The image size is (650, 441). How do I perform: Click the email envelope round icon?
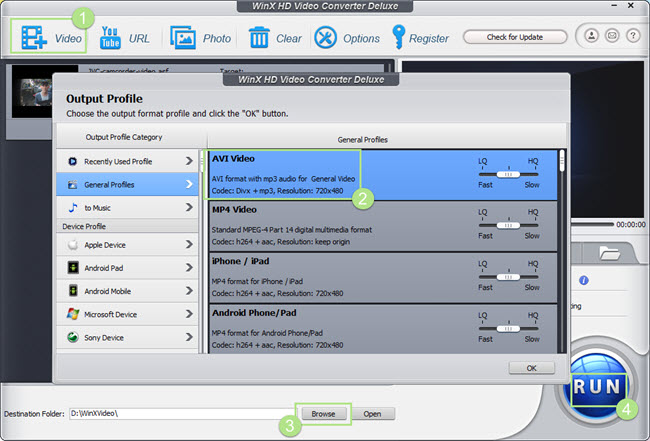(612, 36)
